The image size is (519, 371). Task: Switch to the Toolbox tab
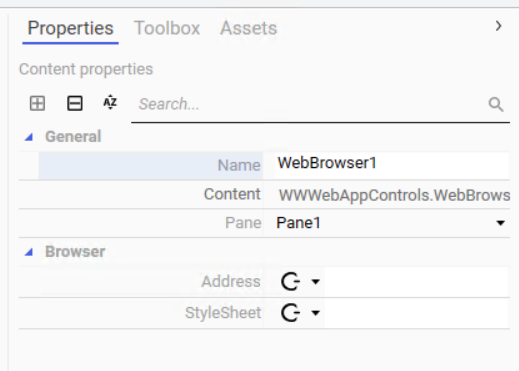(x=167, y=28)
